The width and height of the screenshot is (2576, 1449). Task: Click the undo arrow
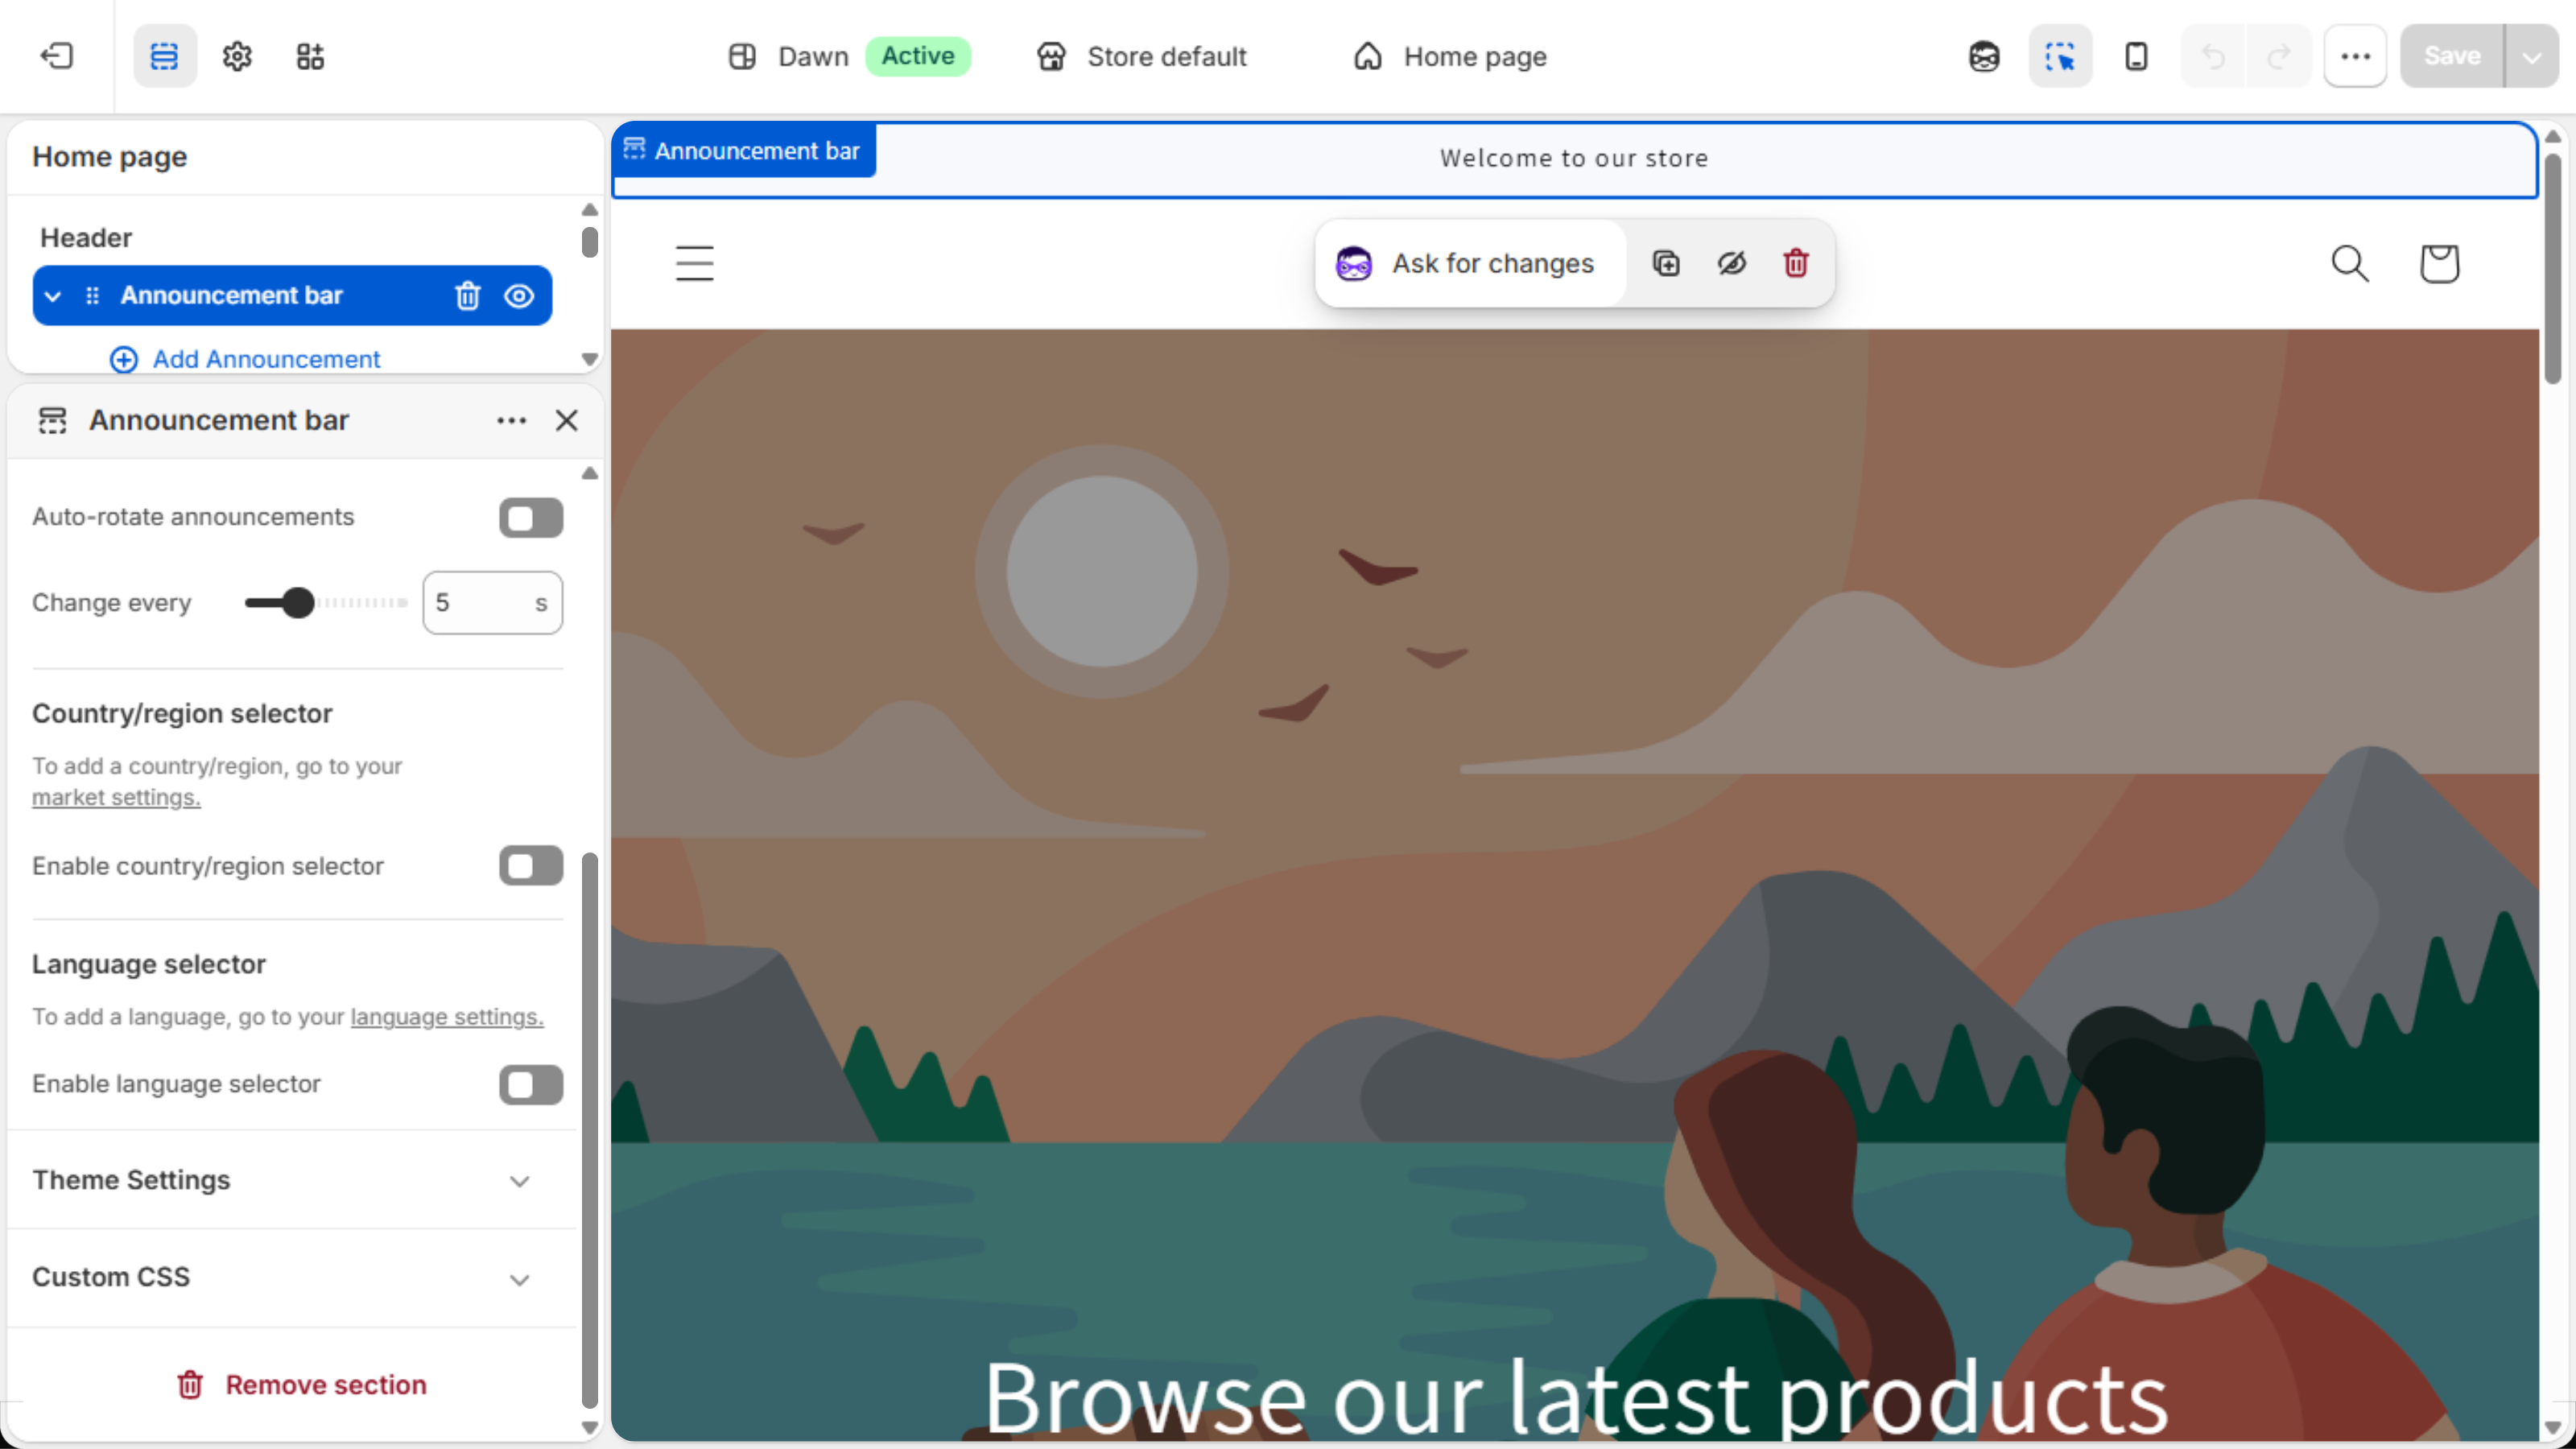(x=2213, y=56)
